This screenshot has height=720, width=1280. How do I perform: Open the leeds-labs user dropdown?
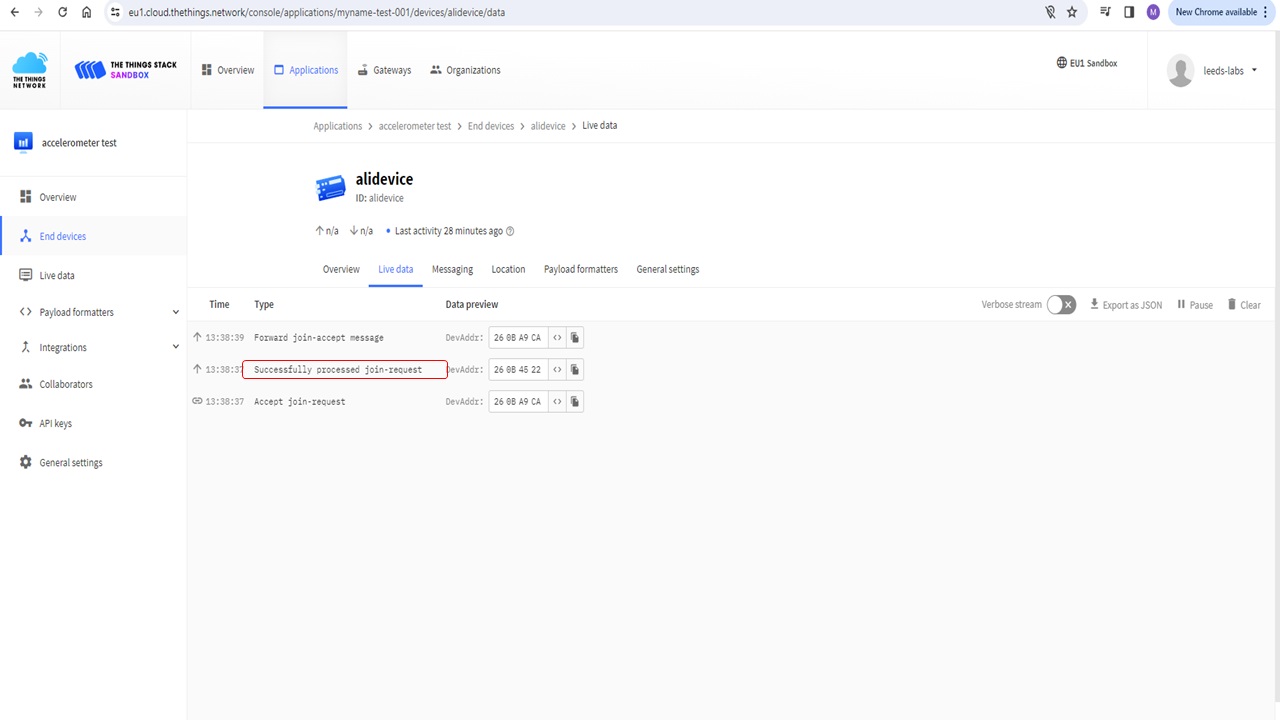tap(1212, 71)
